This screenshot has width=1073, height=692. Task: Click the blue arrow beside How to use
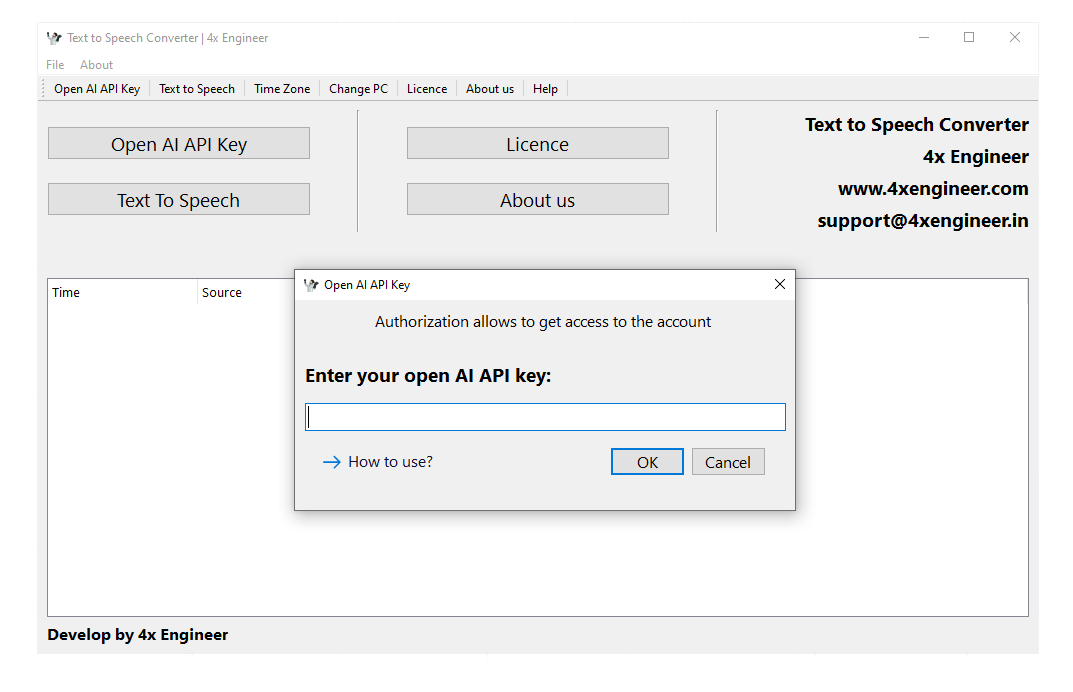point(332,463)
